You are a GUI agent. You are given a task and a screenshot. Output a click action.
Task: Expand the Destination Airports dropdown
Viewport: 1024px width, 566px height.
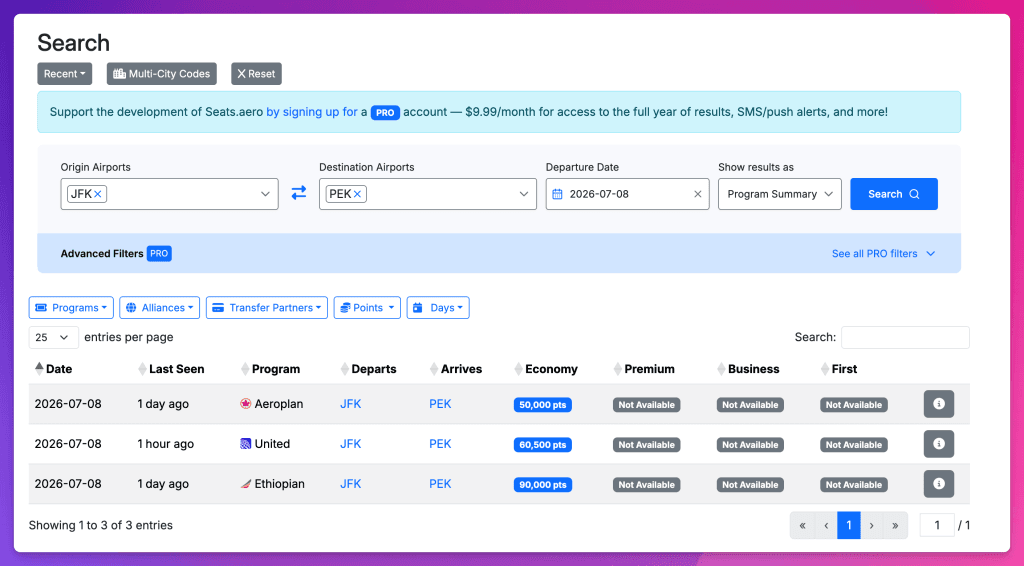pyautogui.click(x=524, y=194)
